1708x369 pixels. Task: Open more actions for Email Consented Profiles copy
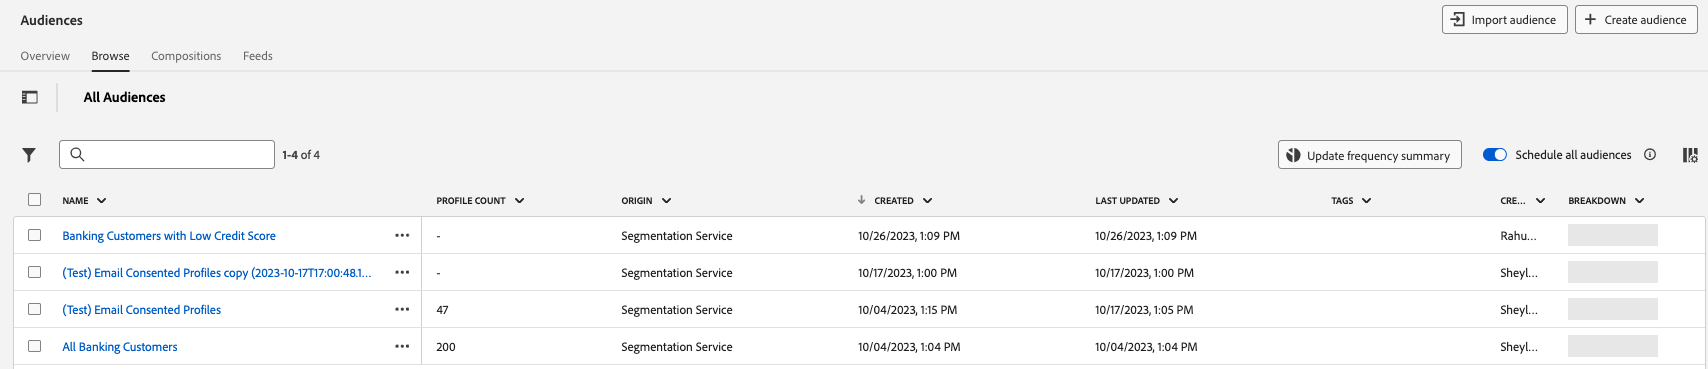[x=402, y=273]
